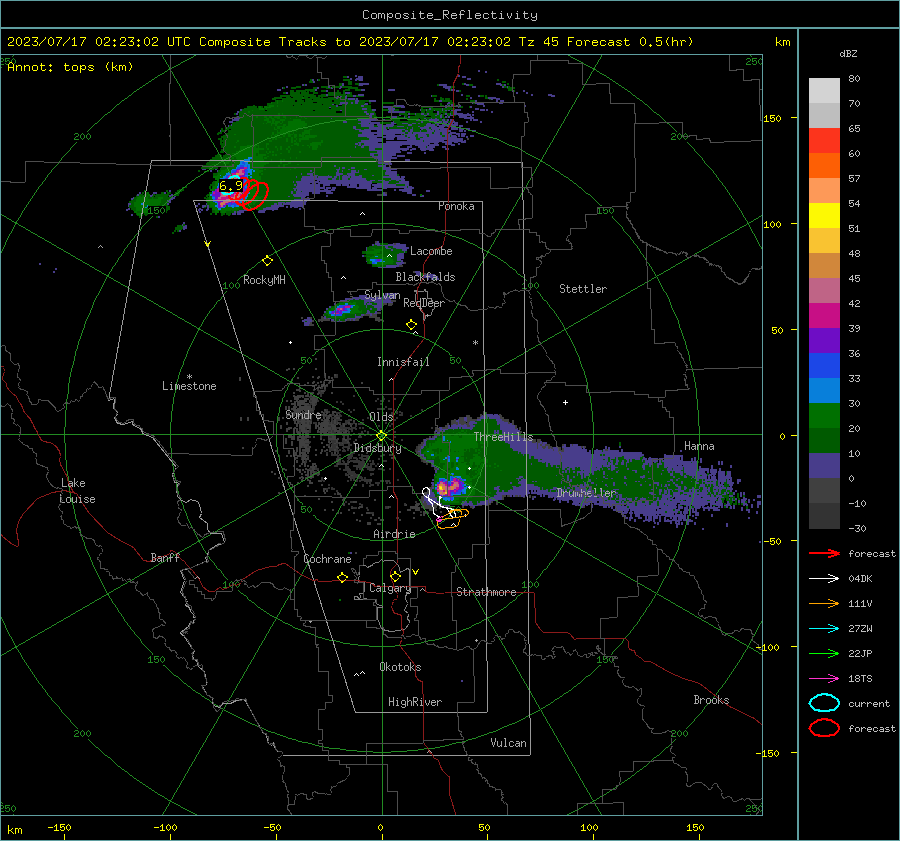The width and height of the screenshot is (900, 841).
Task: Click the Airdrie city label
Action: coord(394,534)
